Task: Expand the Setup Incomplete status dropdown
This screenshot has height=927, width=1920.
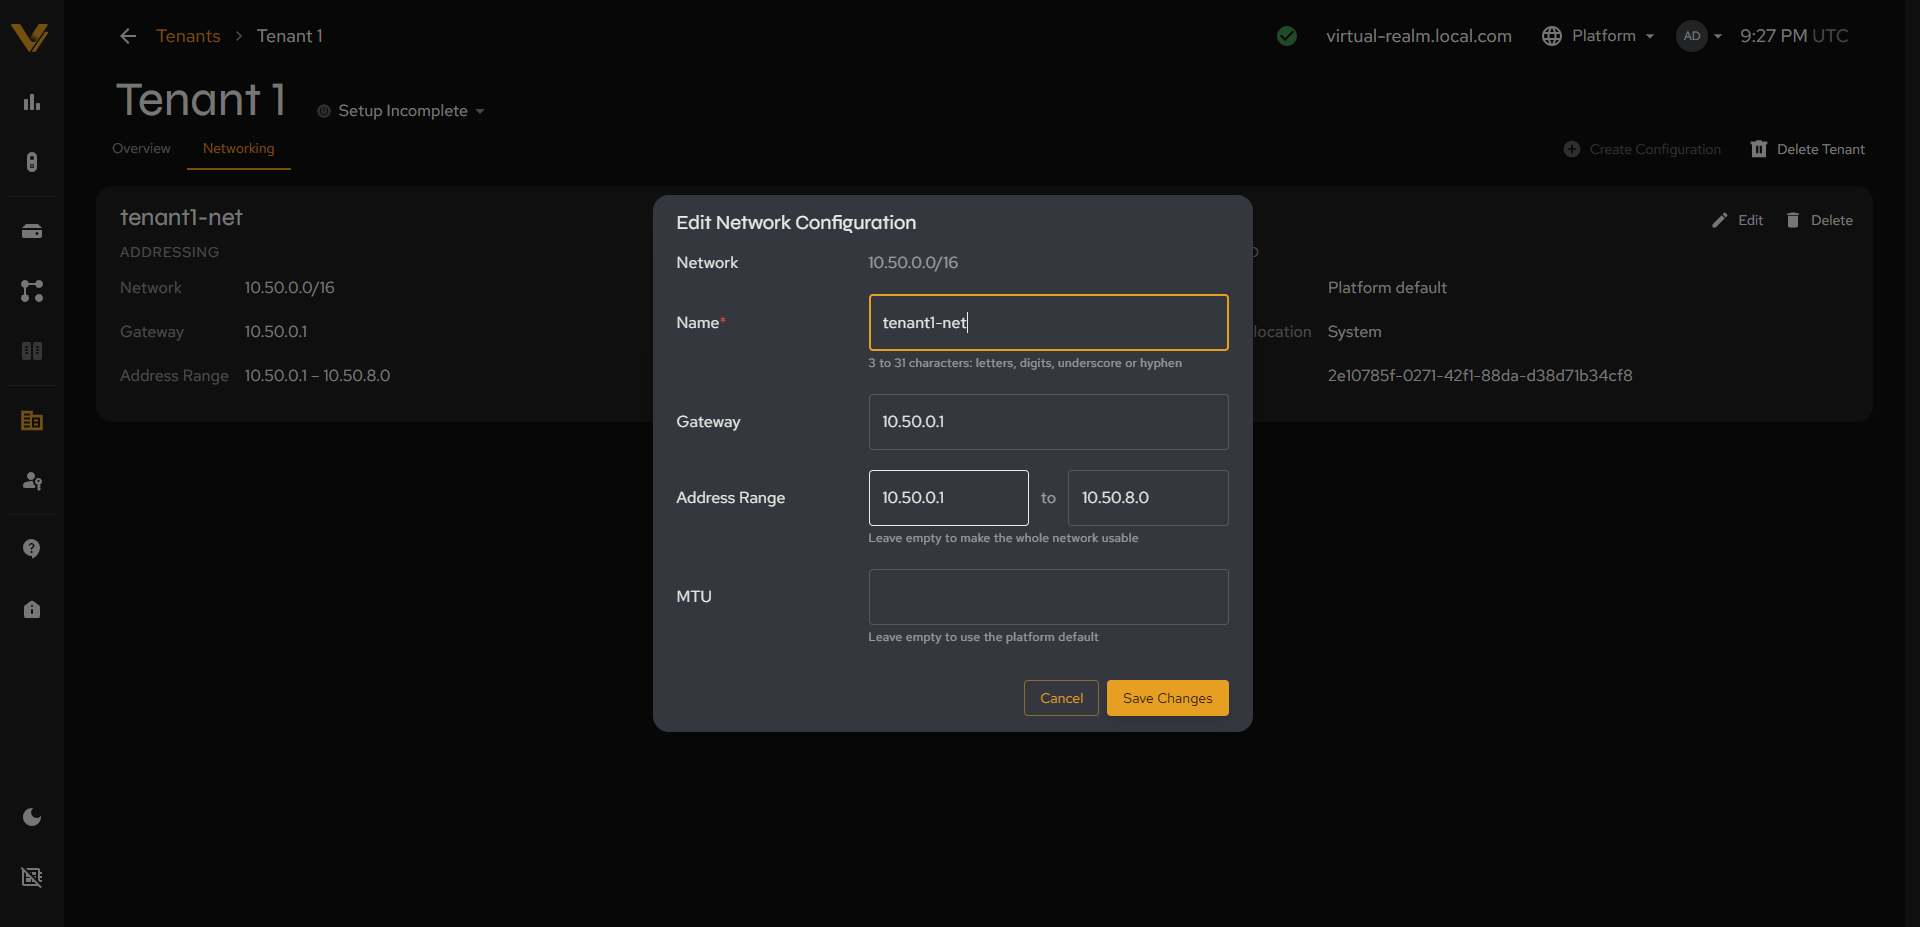Action: pyautogui.click(x=401, y=111)
